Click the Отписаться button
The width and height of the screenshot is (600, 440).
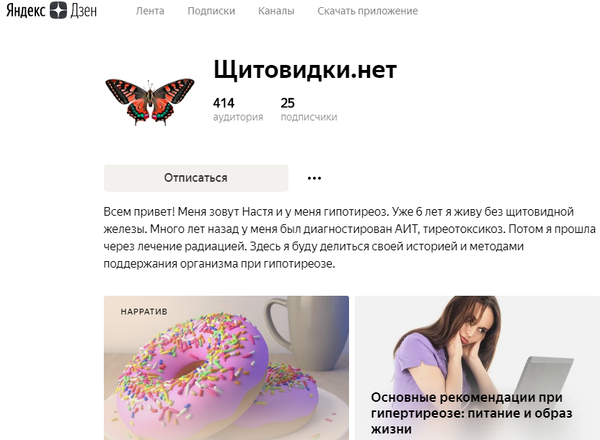[x=196, y=178]
